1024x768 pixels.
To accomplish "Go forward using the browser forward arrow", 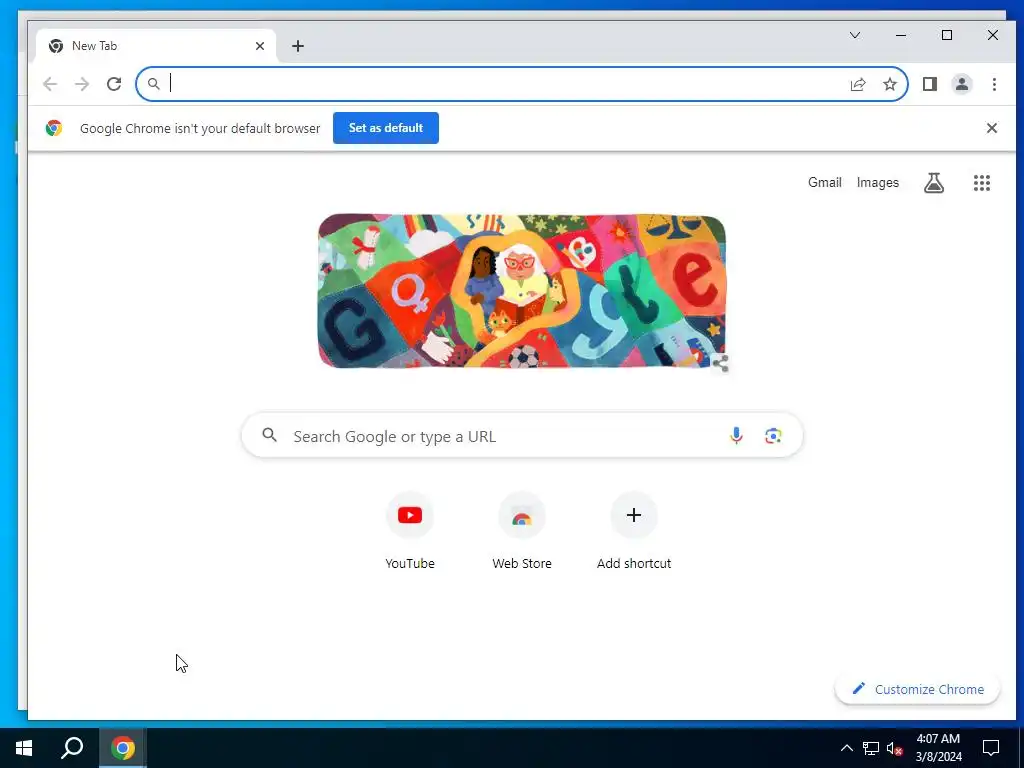I will tap(82, 84).
